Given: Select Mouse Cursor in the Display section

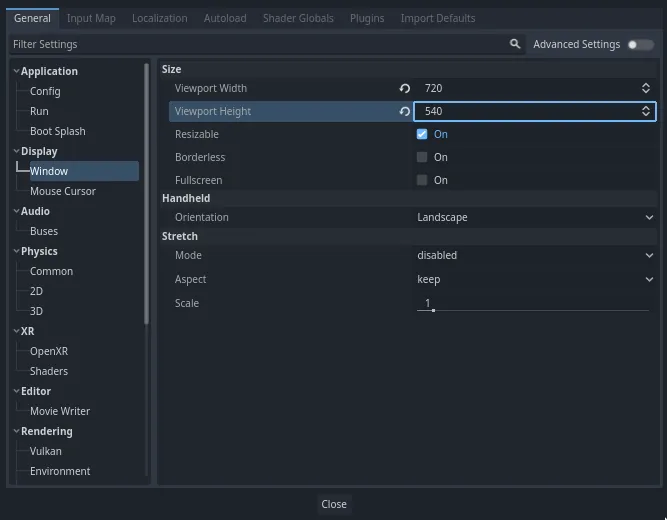Looking at the screenshot, I should (x=63, y=191).
